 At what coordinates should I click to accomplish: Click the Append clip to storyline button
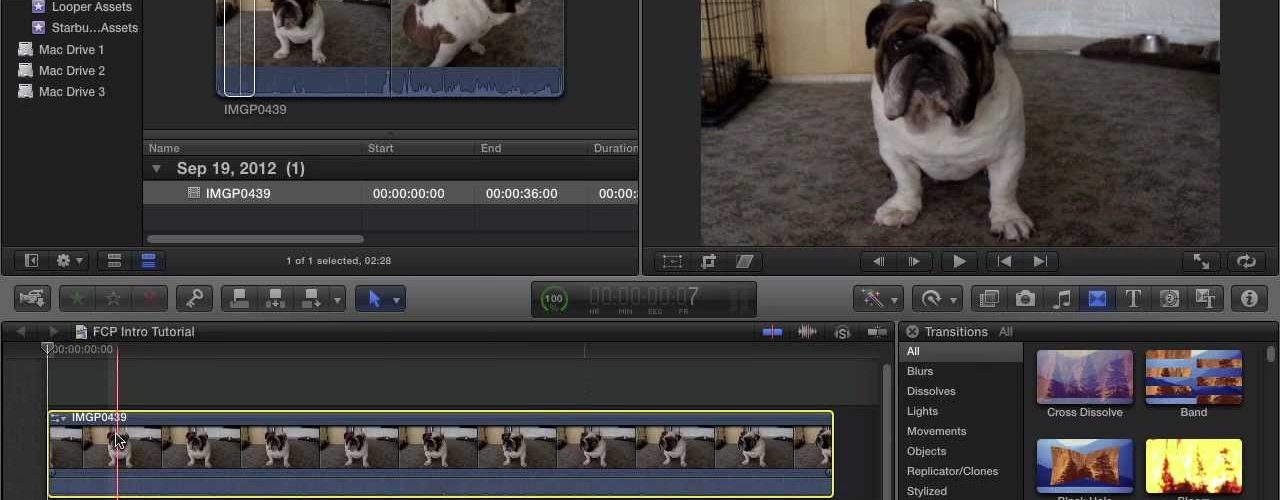pyautogui.click(x=311, y=298)
